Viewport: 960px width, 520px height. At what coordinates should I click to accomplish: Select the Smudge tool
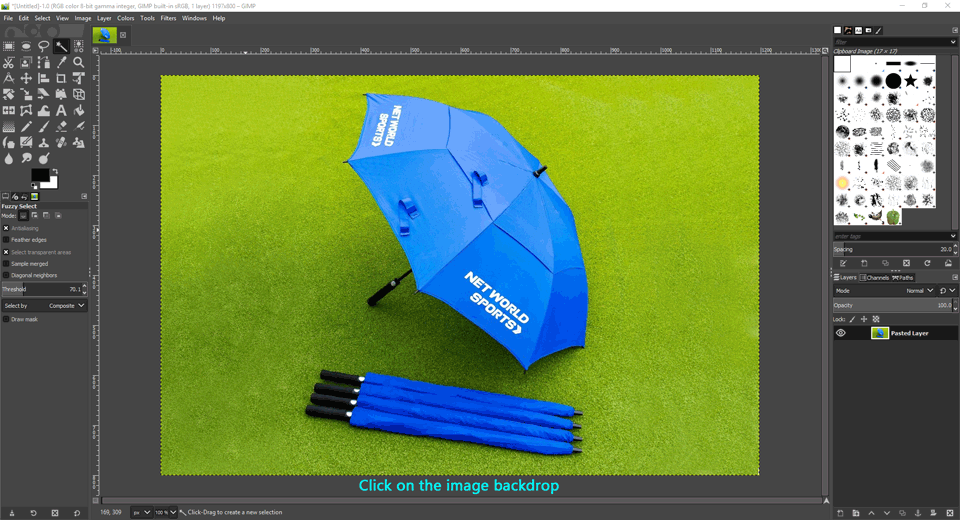26,159
